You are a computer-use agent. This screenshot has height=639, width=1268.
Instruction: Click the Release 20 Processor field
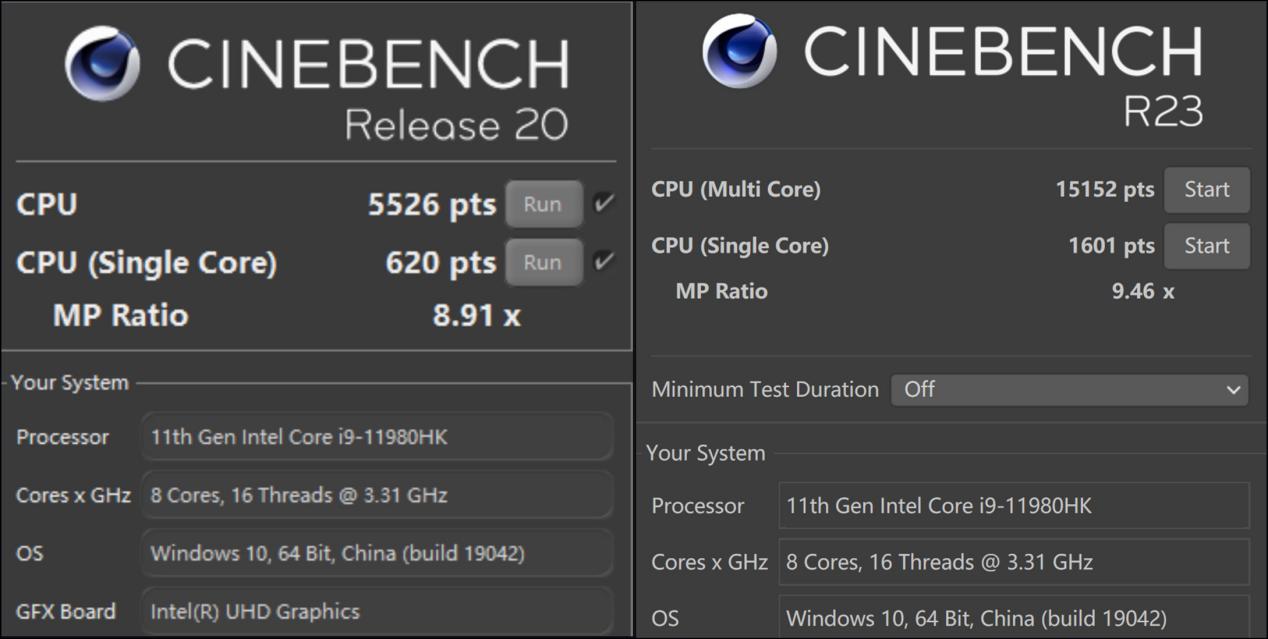(x=377, y=437)
